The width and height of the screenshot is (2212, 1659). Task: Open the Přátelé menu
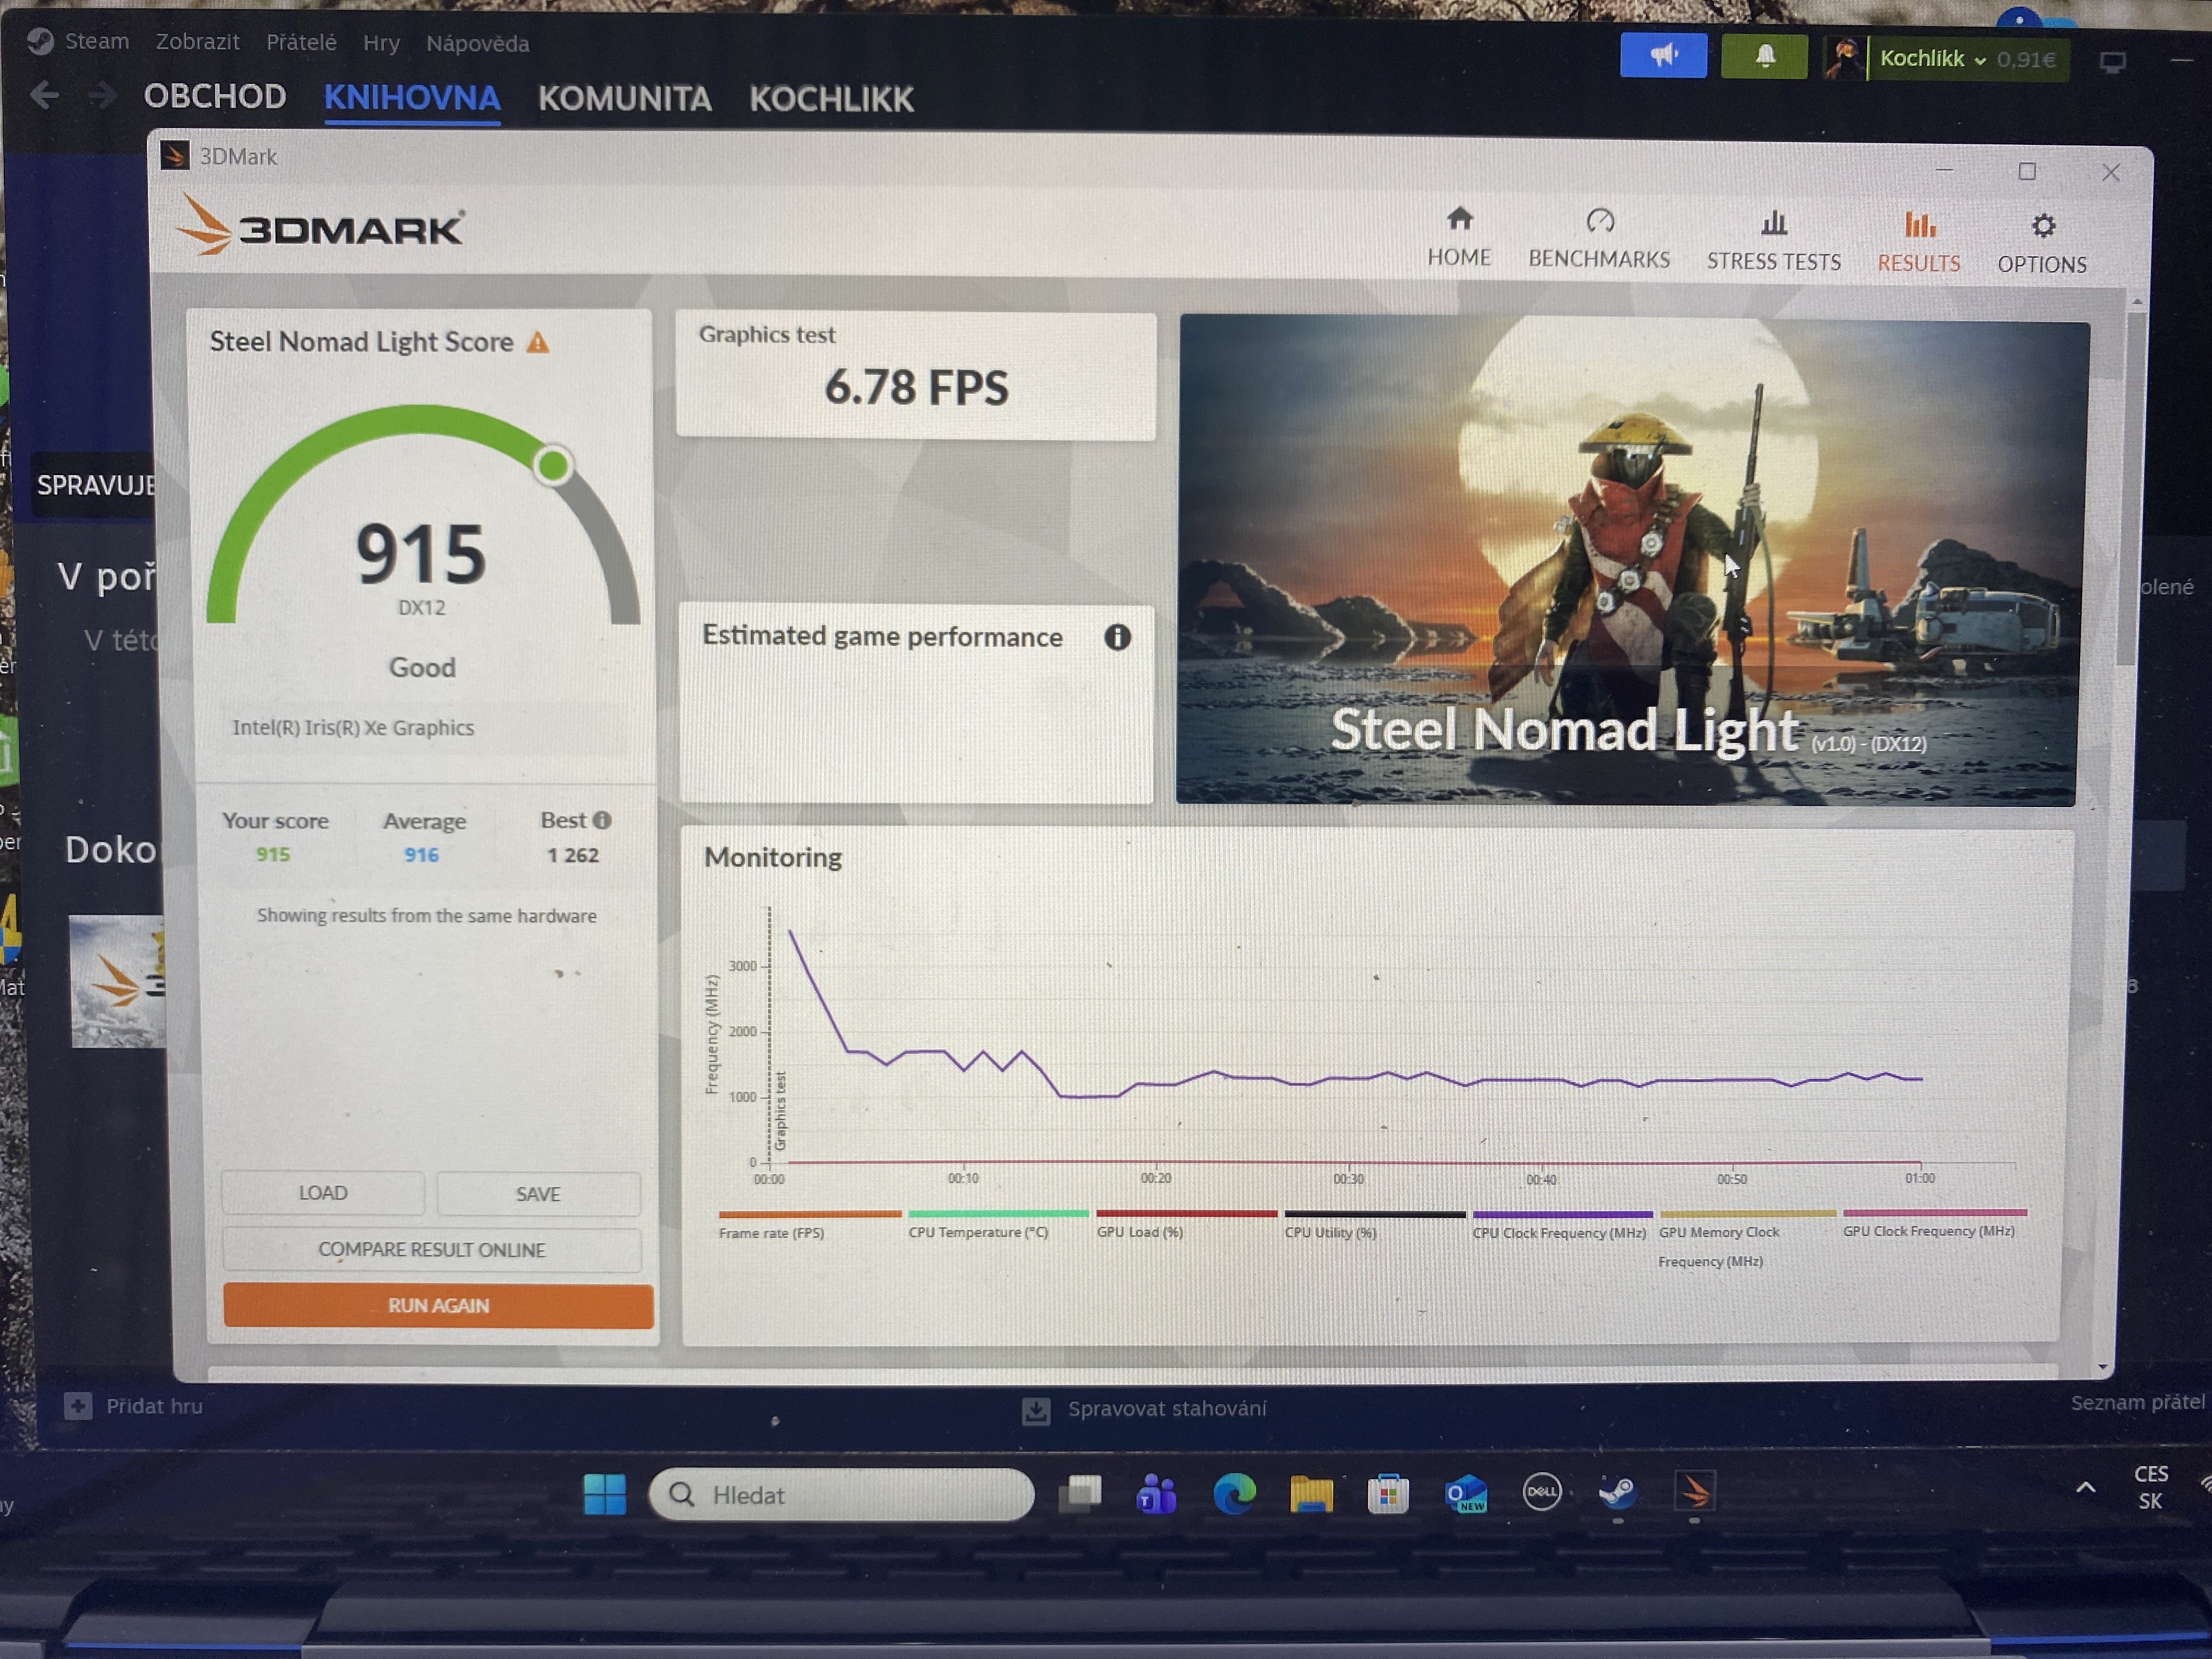pos(301,43)
